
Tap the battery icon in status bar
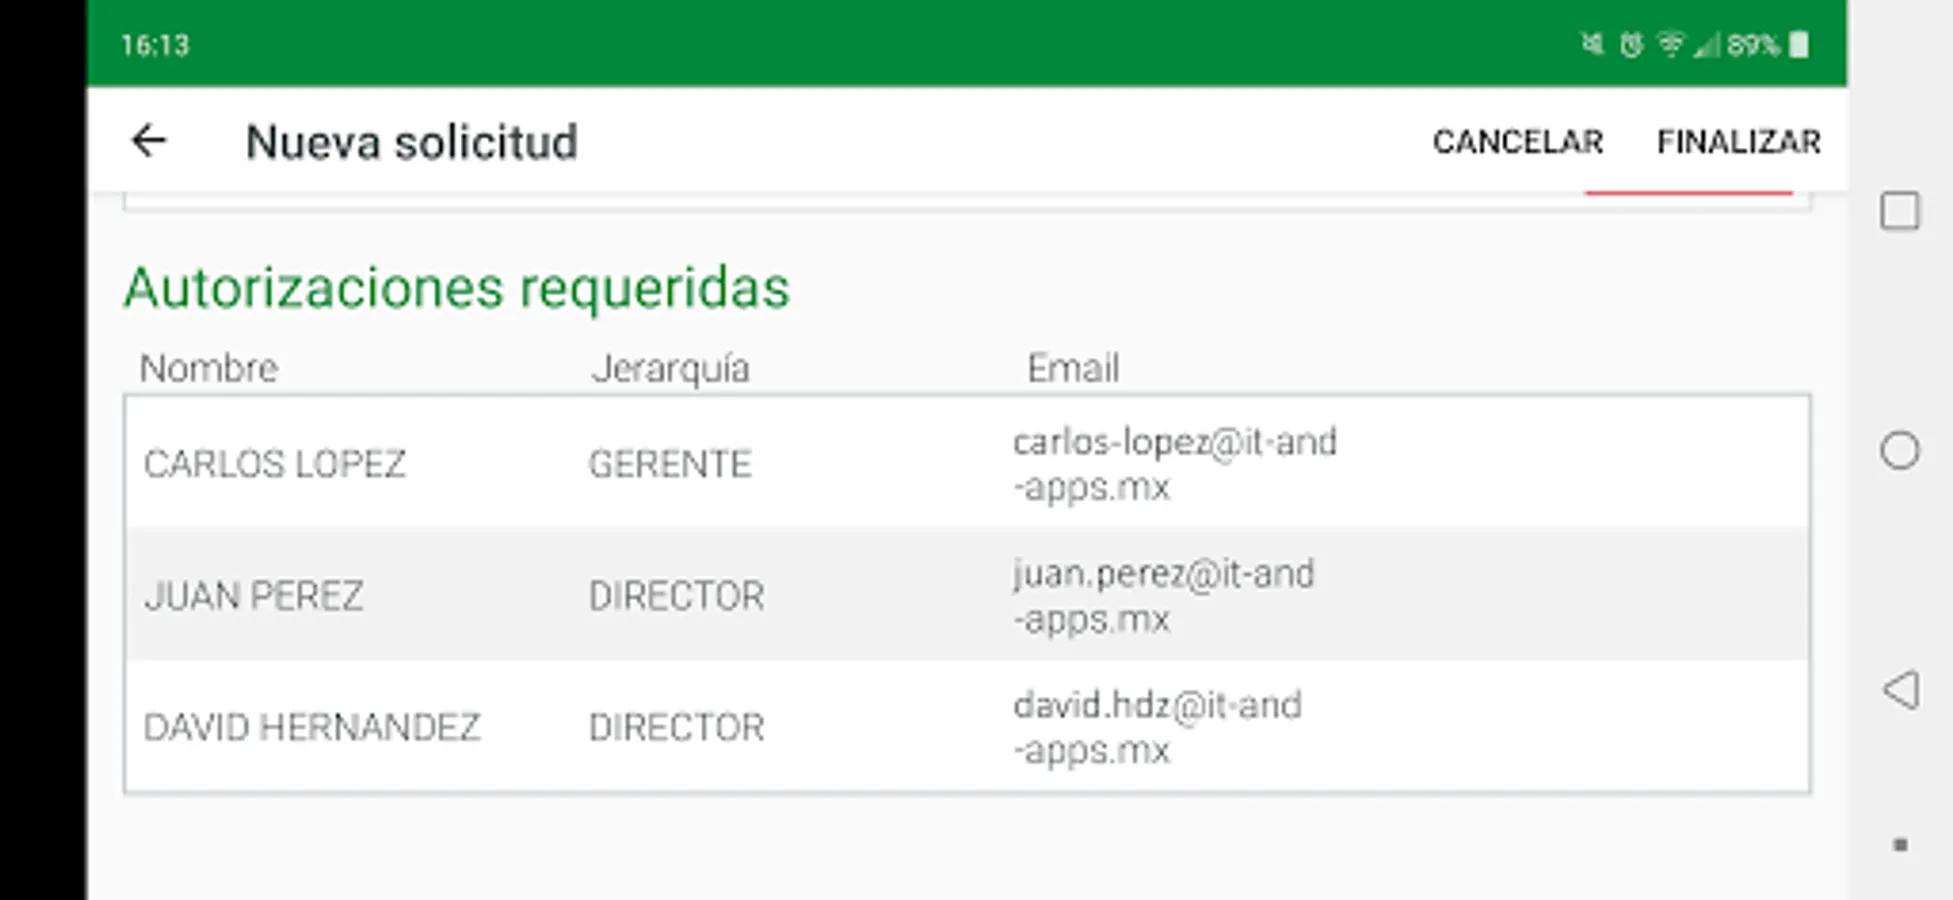pos(1798,45)
